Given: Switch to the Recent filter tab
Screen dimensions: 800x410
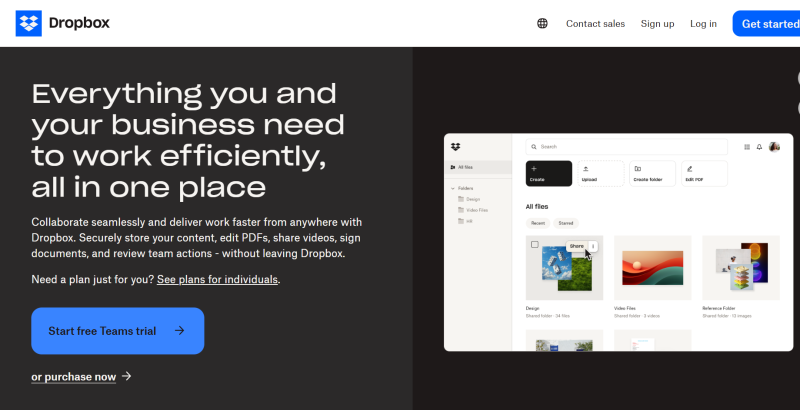Looking at the screenshot, I should (x=538, y=223).
